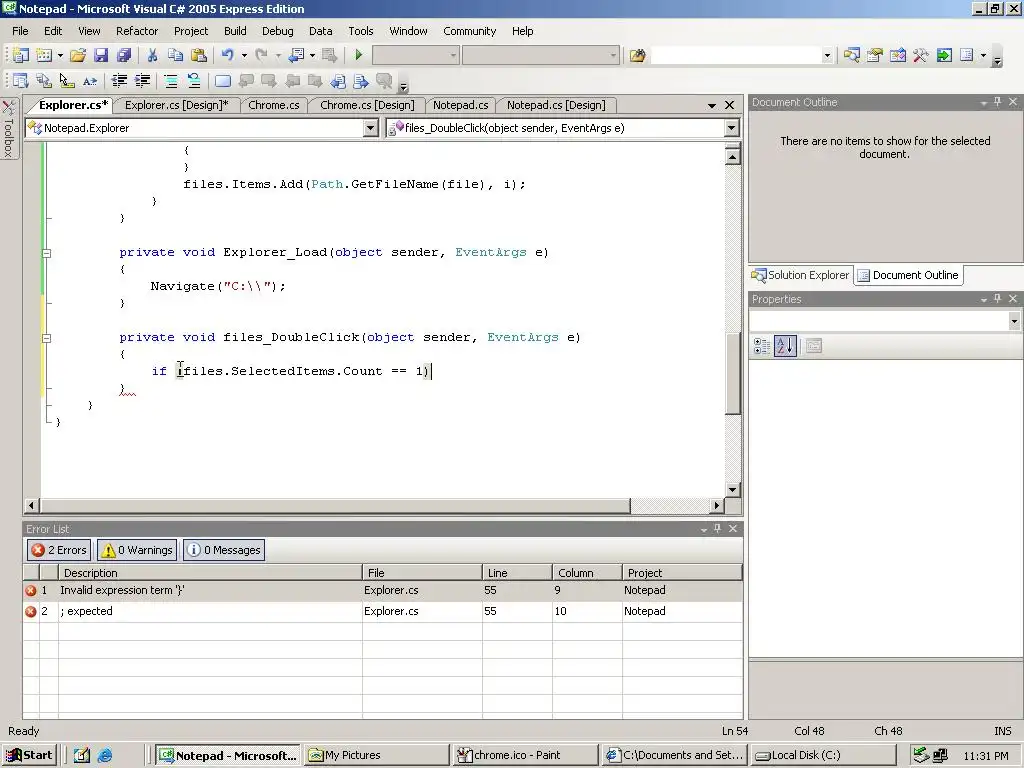Toggle the 0 Messages filter button
1024x768 pixels.
click(x=224, y=550)
